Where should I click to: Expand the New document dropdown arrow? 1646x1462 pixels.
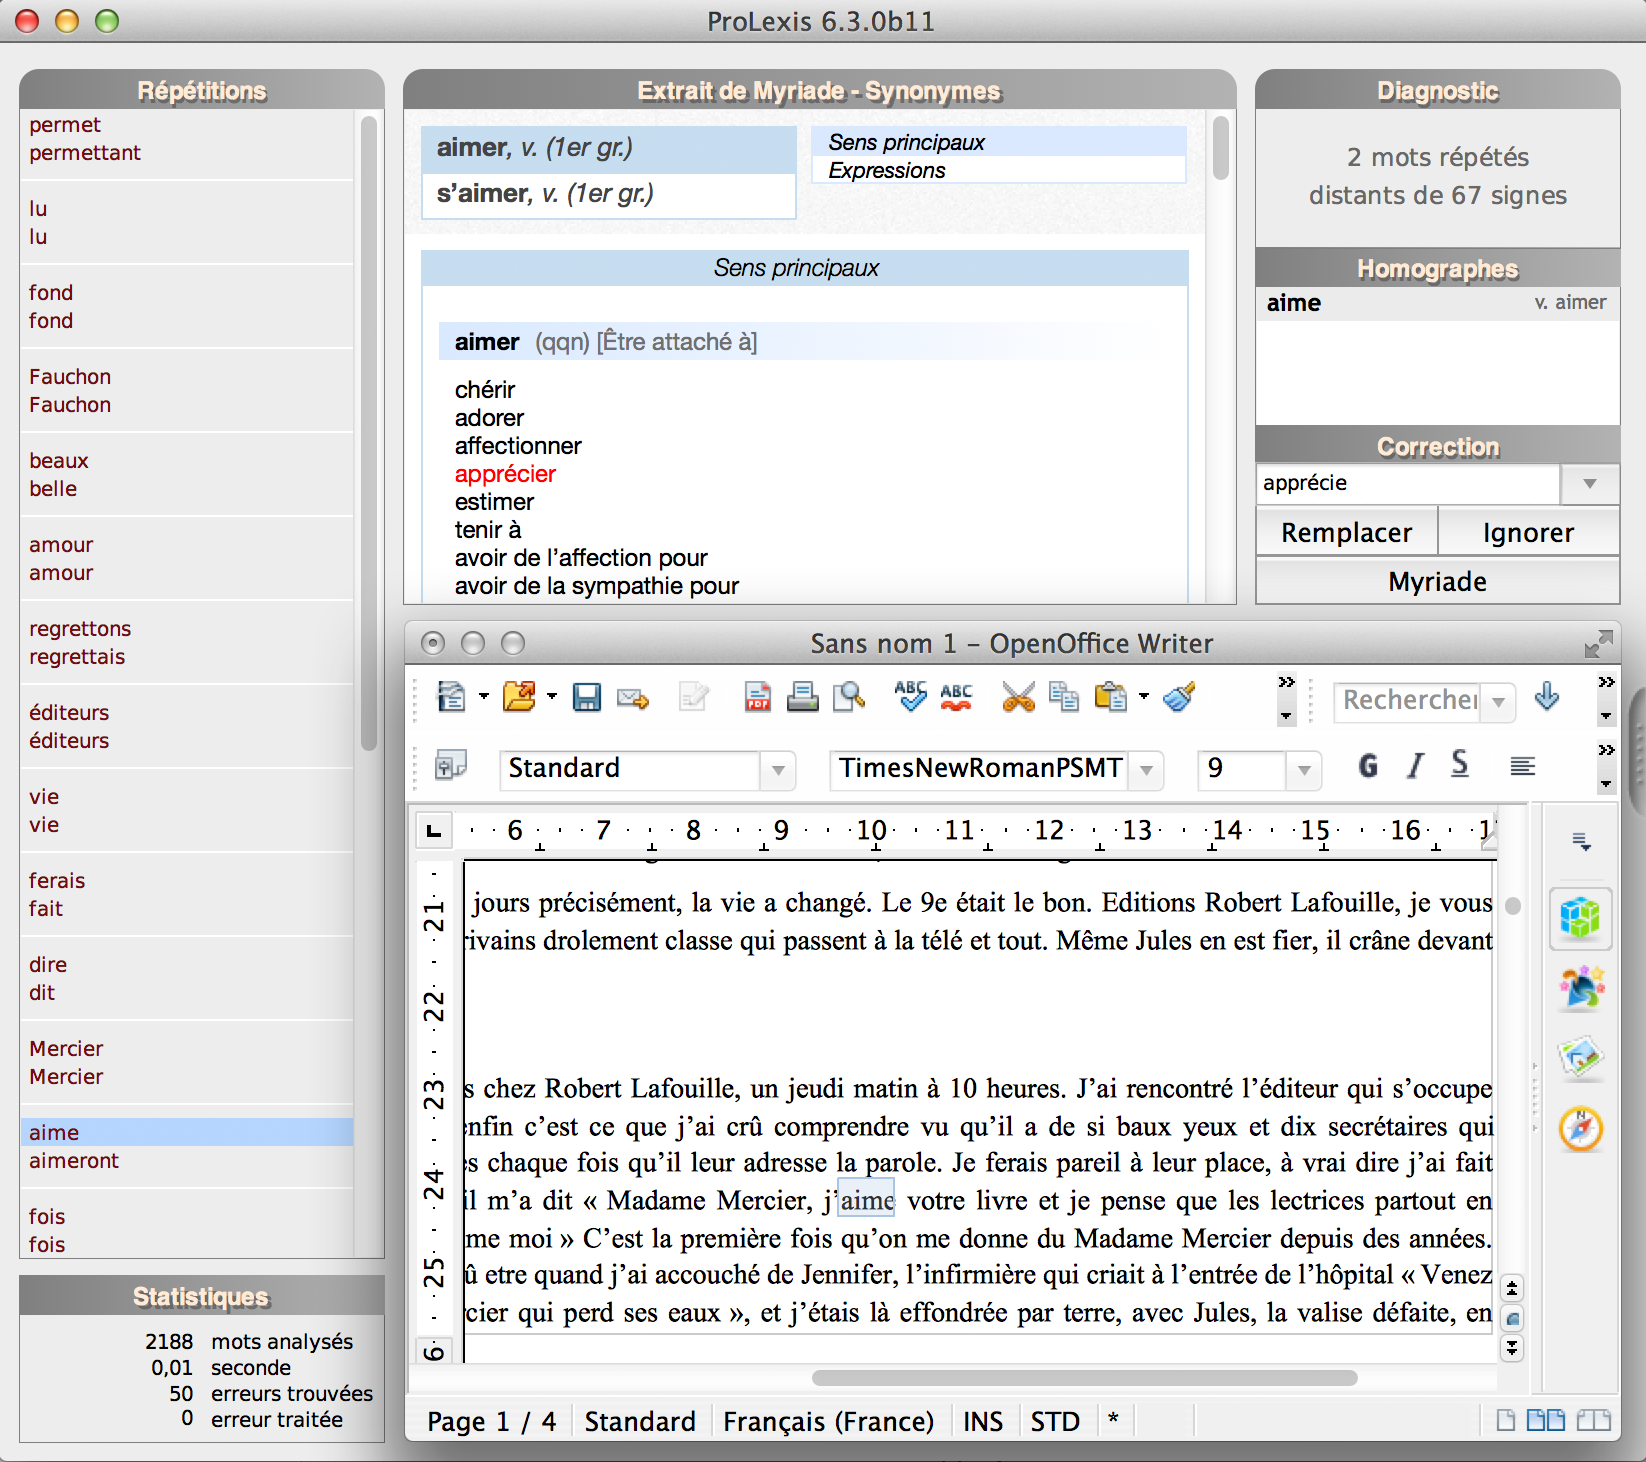tap(484, 696)
